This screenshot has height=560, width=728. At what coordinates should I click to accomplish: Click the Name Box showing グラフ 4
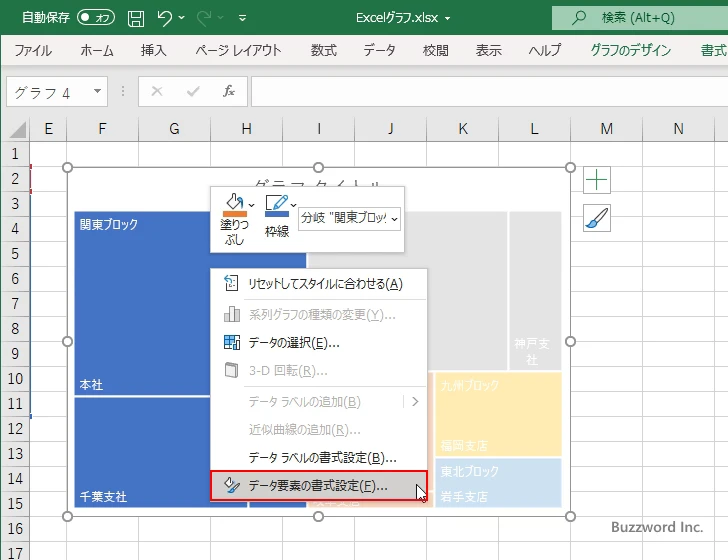(x=49, y=92)
